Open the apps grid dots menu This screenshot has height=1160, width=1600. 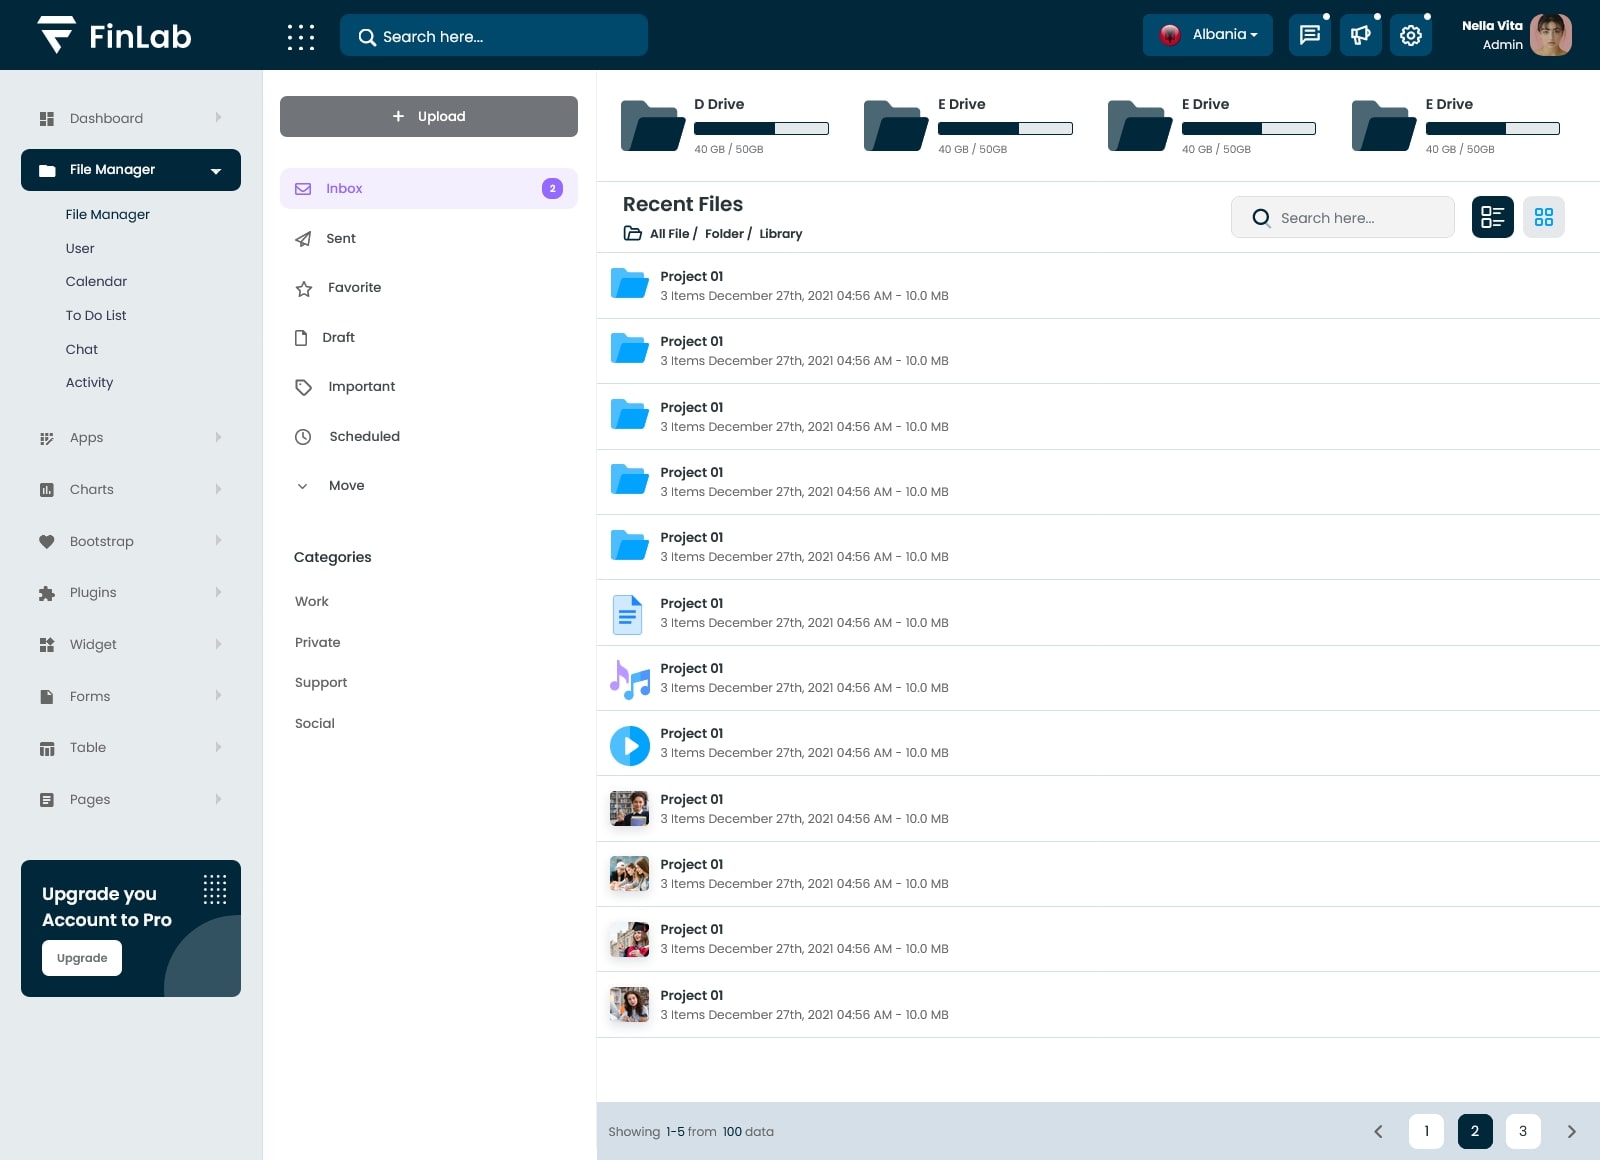(300, 37)
